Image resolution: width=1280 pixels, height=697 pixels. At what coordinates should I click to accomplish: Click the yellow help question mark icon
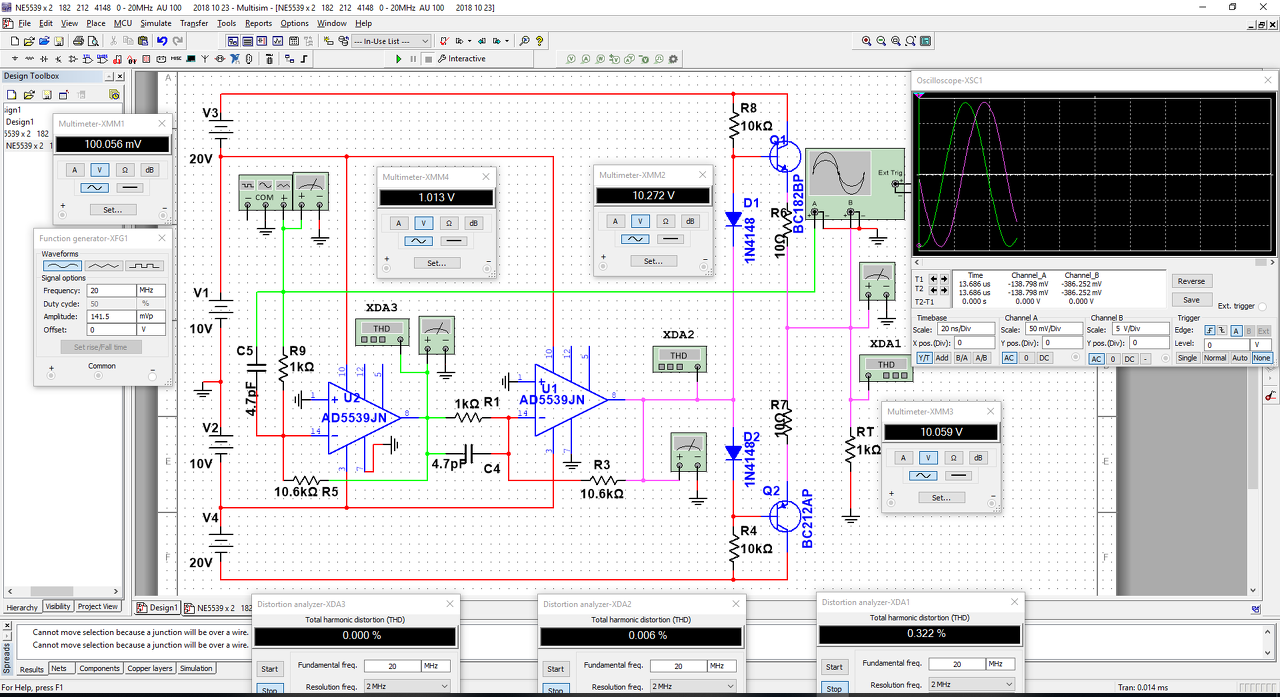540,41
